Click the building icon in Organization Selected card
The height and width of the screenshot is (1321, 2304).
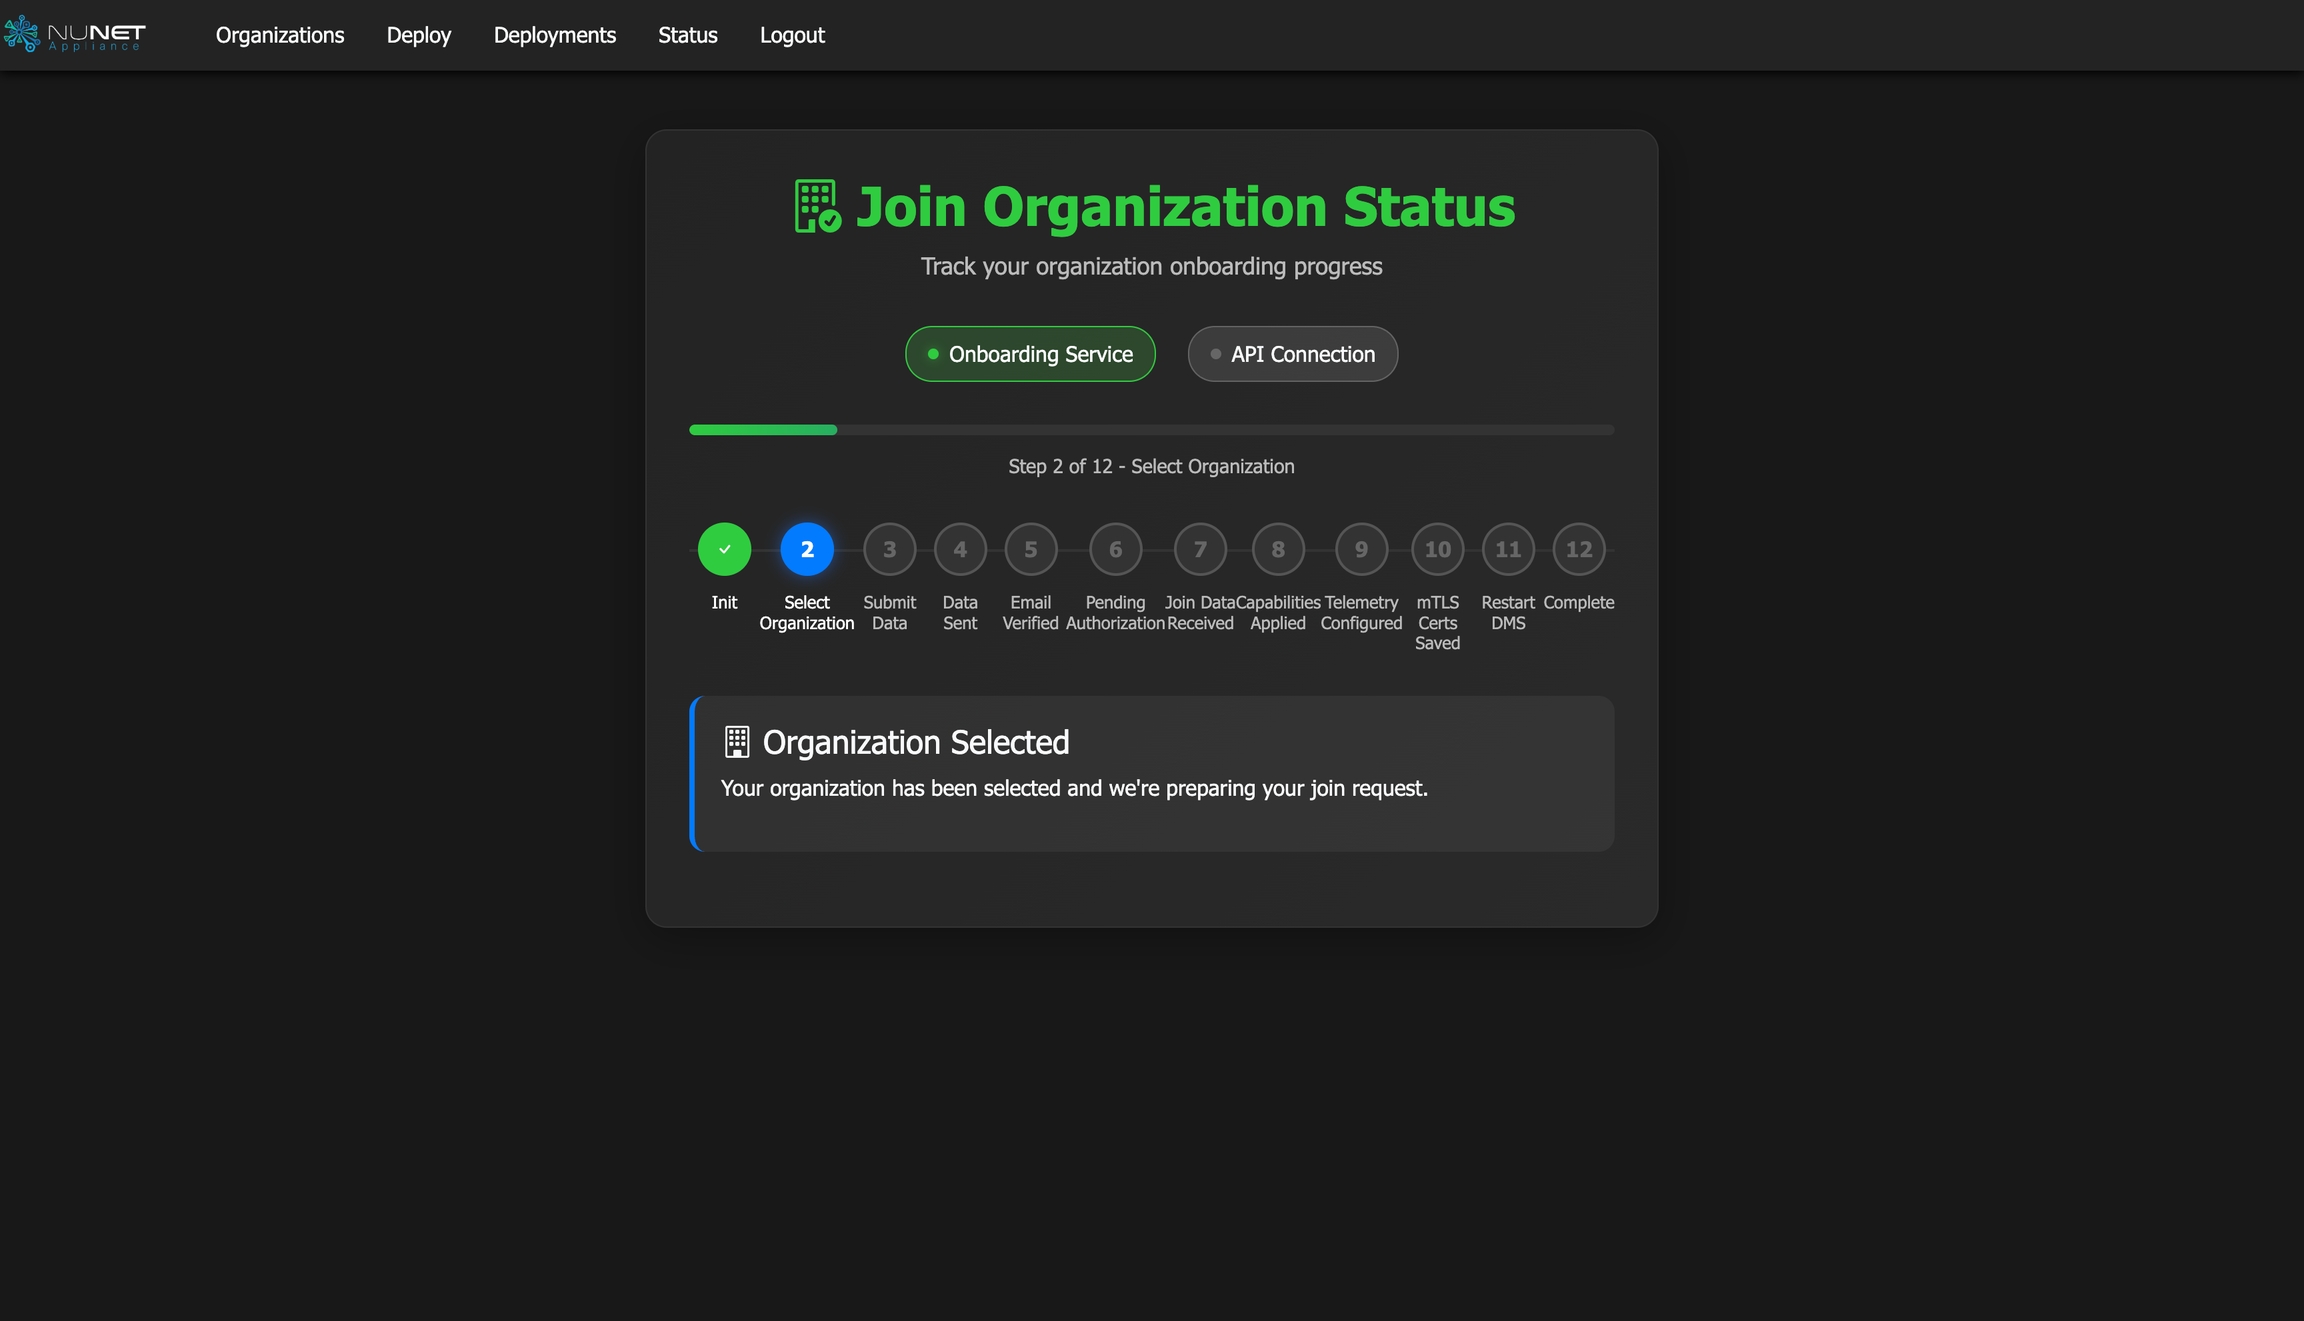pyautogui.click(x=737, y=742)
